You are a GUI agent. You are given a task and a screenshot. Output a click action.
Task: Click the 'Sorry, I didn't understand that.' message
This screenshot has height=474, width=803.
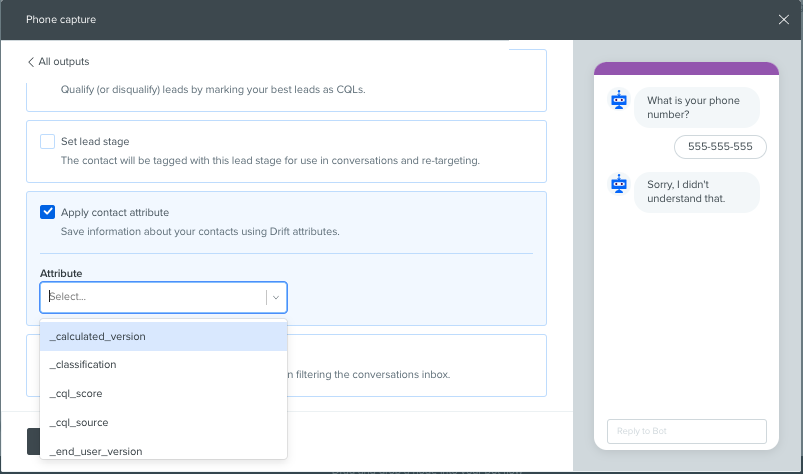[x=696, y=192]
